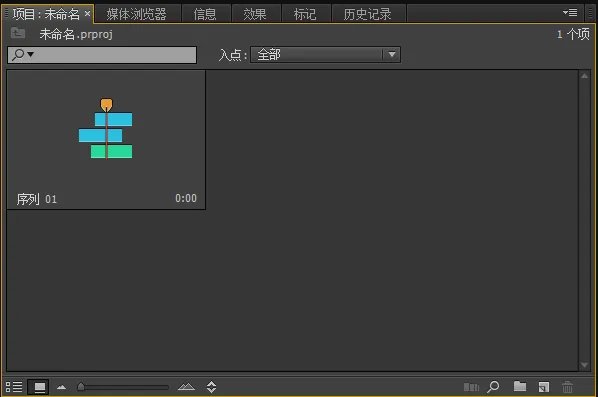This screenshot has width=598, height=397.
Task: Click the 序列 01 name label
Action: (37, 199)
